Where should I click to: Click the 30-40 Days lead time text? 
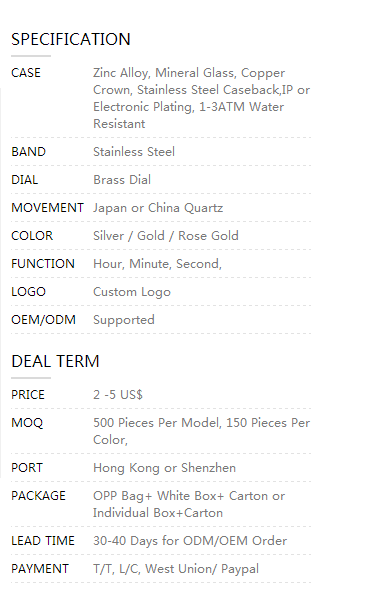click(190, 541)
